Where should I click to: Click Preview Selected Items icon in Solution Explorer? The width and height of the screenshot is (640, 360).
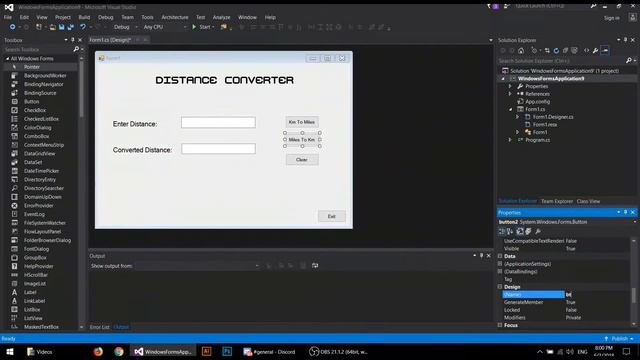(x=605, y=51)
